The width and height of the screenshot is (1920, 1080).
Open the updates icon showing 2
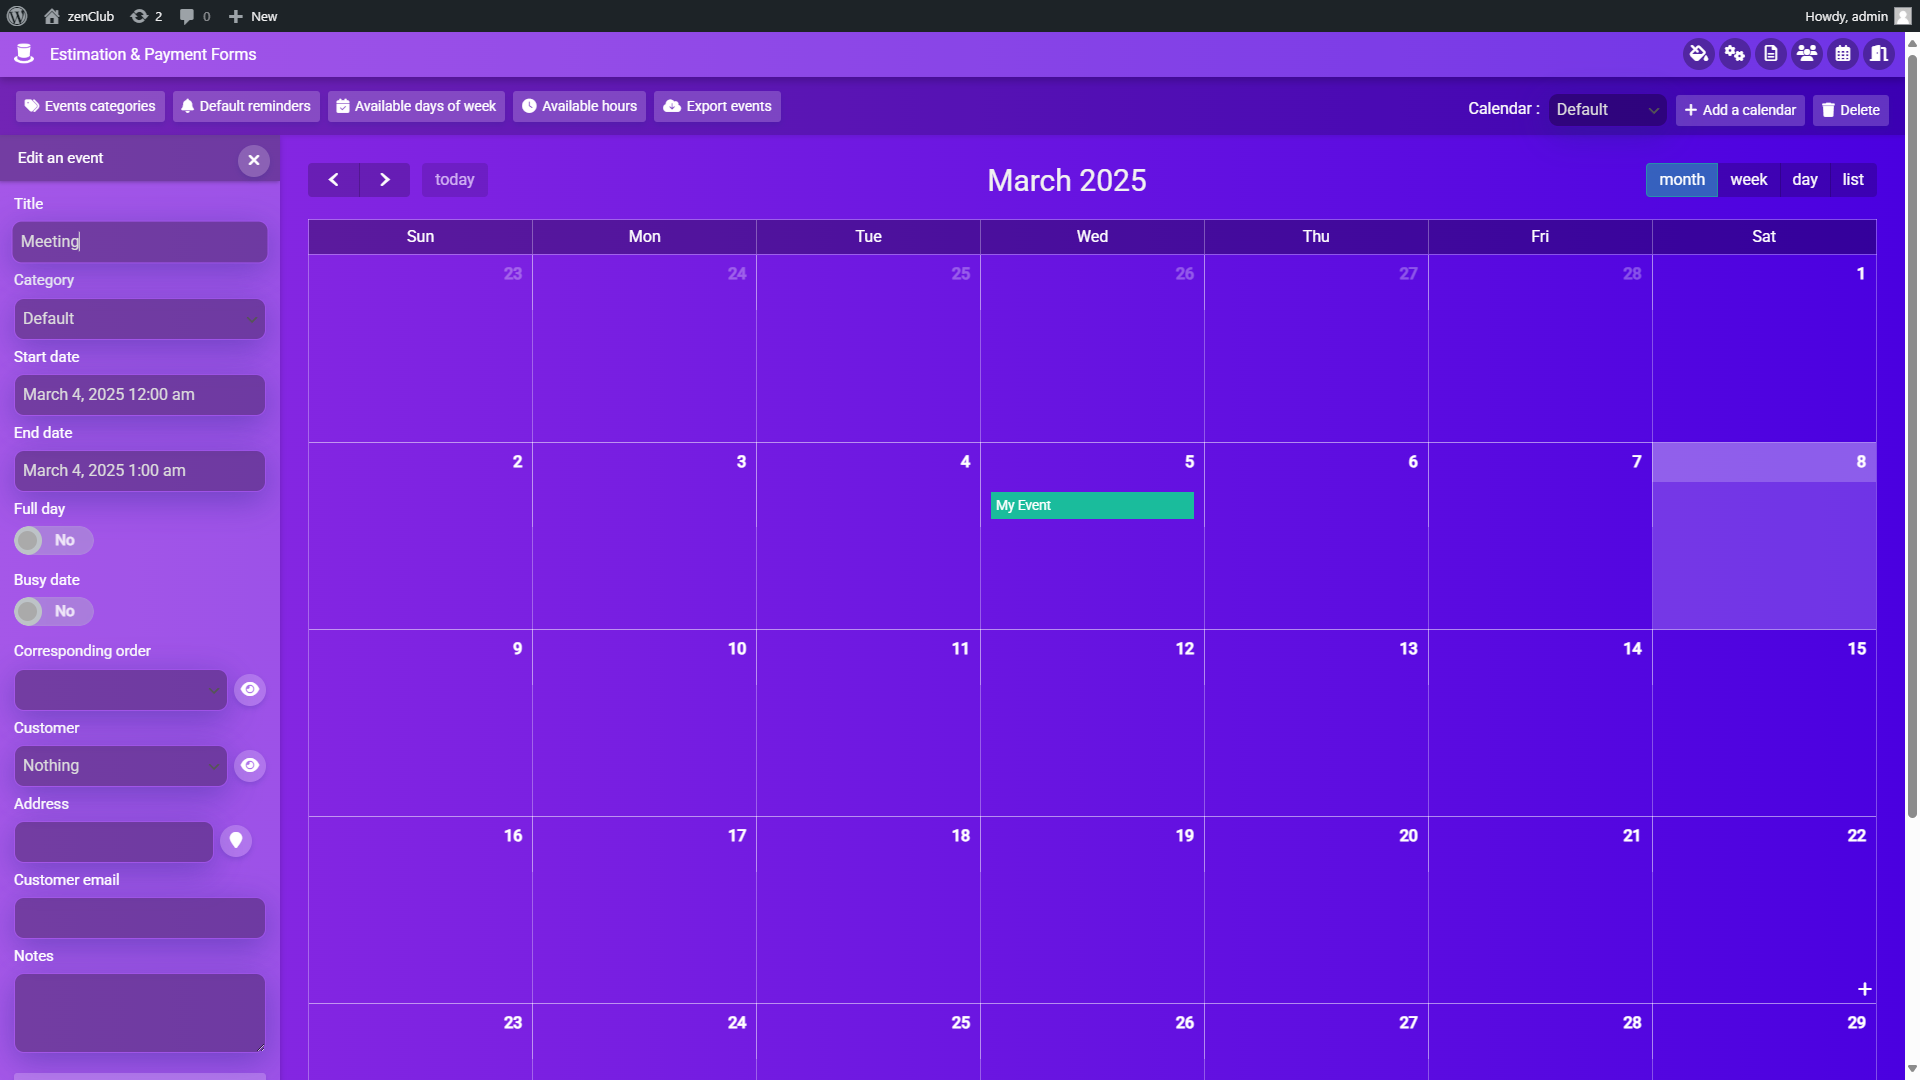click(146, 16)
